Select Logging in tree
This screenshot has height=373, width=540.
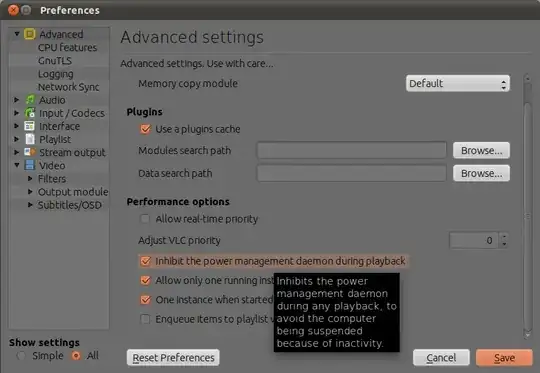pyautogui.click(x=55, y=74)
